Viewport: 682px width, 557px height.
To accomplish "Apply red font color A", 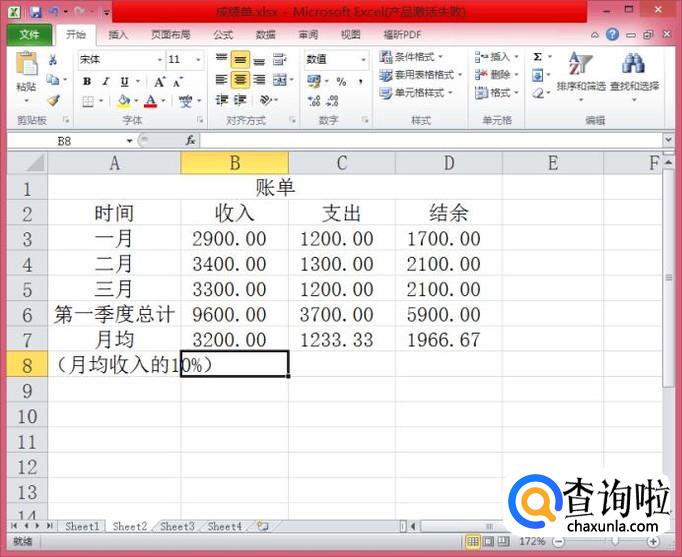I will [x=150, y=101].
